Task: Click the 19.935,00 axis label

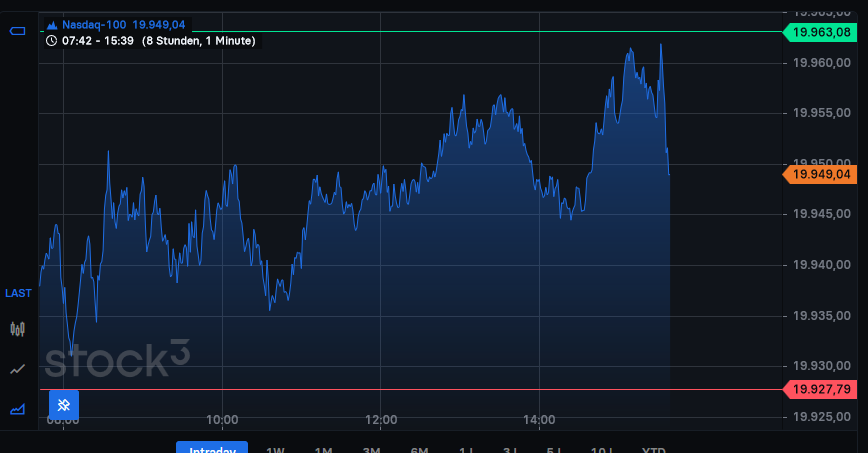Action: coord(822,316)
